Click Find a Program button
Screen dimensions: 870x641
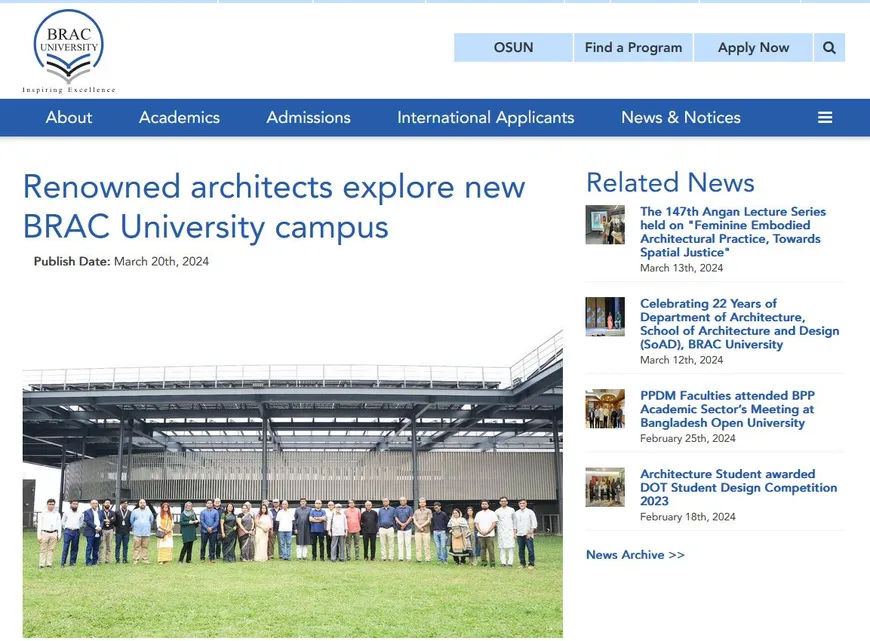click(x=633, y=48)
